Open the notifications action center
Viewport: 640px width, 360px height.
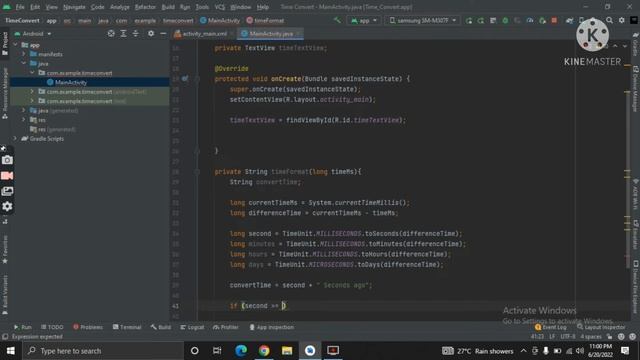pyautogui.click(x=625, y=351)
